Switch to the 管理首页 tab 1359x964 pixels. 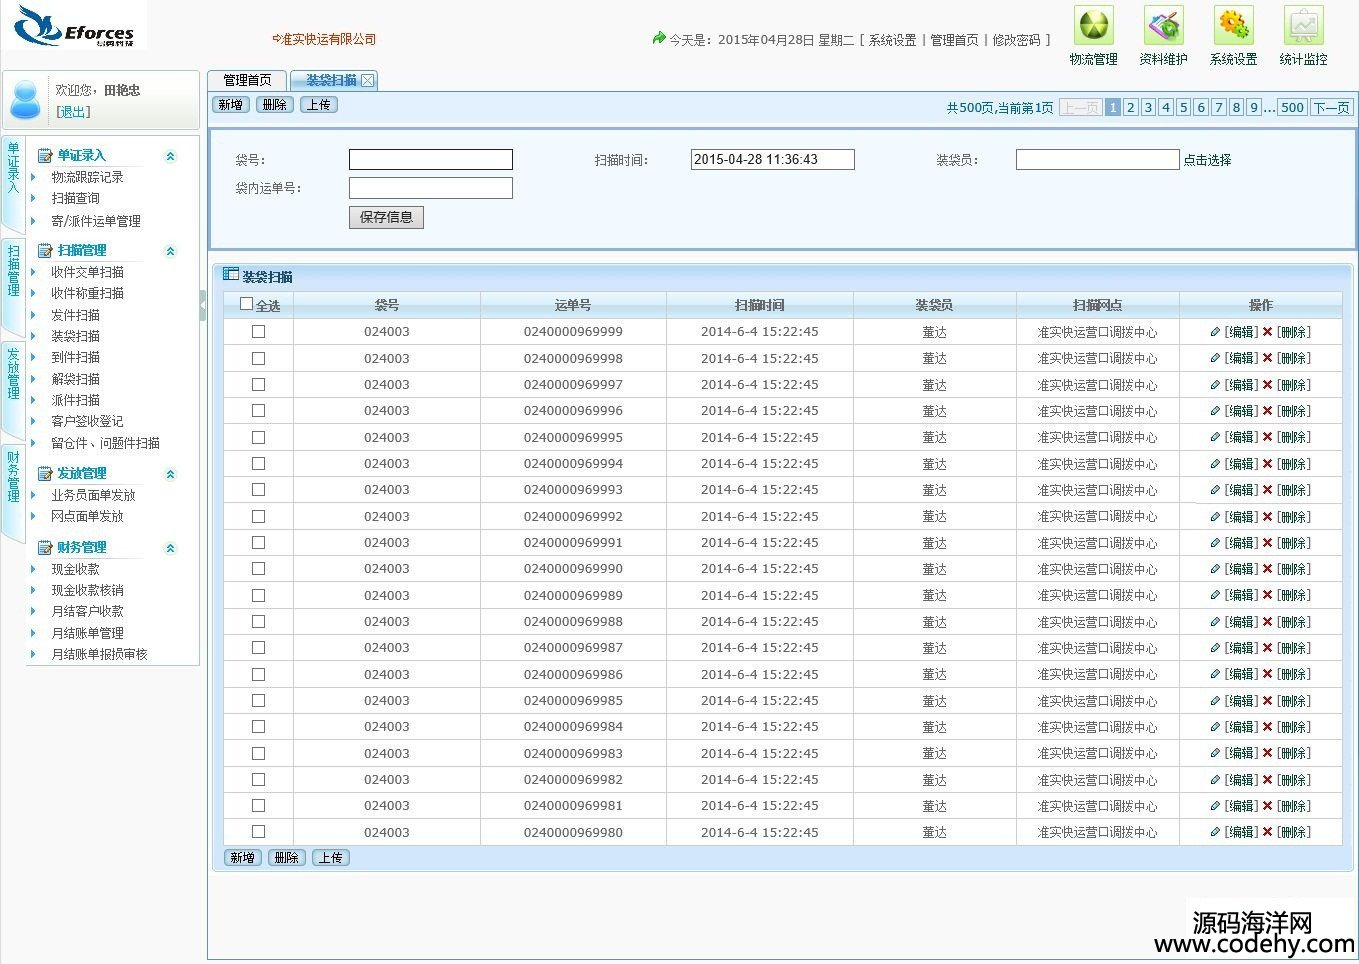pyautogui.click(x=247, y=80)
